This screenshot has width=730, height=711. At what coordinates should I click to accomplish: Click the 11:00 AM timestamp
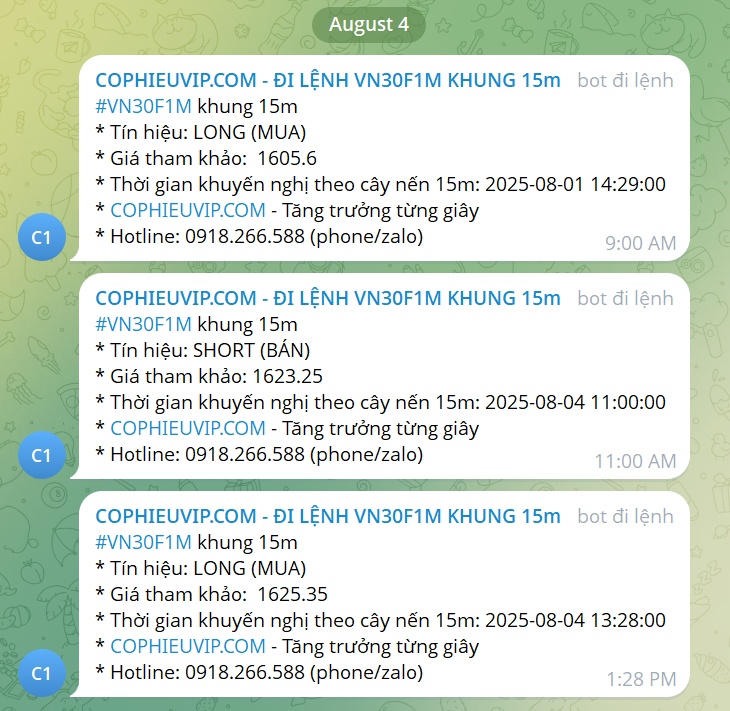point(635,461)
